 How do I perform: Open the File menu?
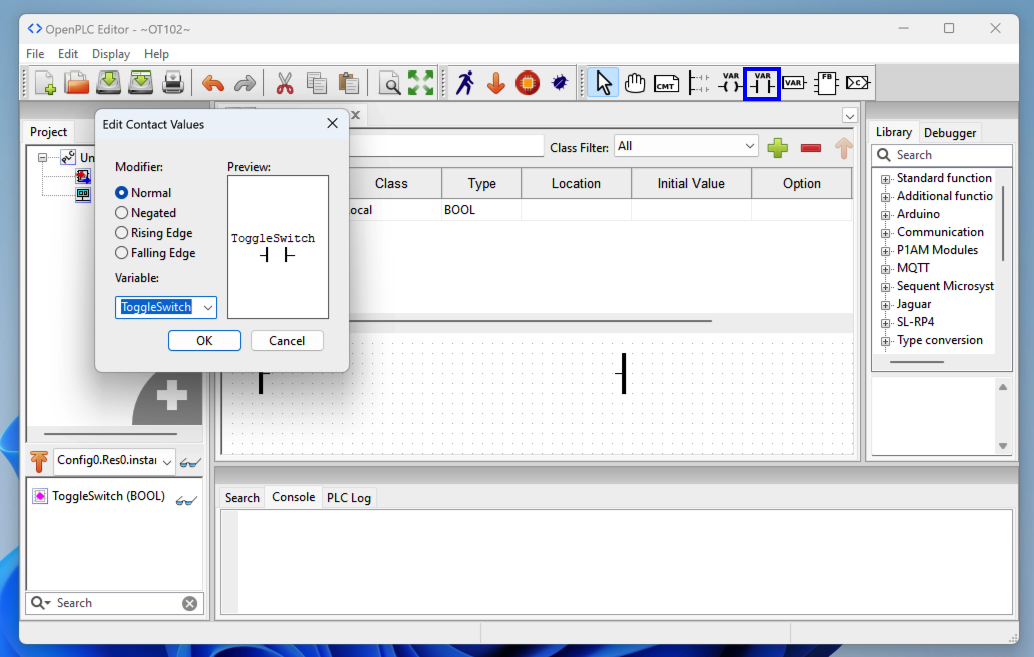35,54
